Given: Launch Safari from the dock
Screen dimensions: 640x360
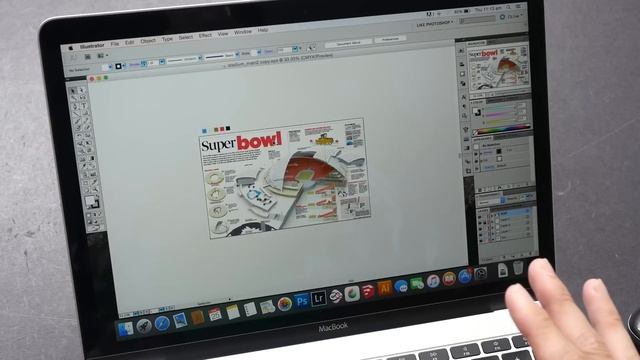Looking at the screenshot, I should pos(162,323).
